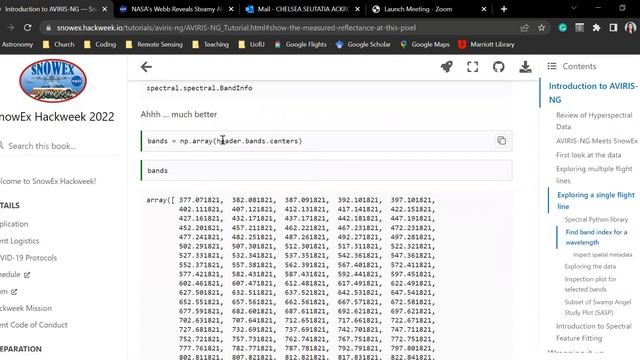Switch to the Introduction to AVIRIS-NG tab
The width and height of the screenshot is (640, 360).
50,9
